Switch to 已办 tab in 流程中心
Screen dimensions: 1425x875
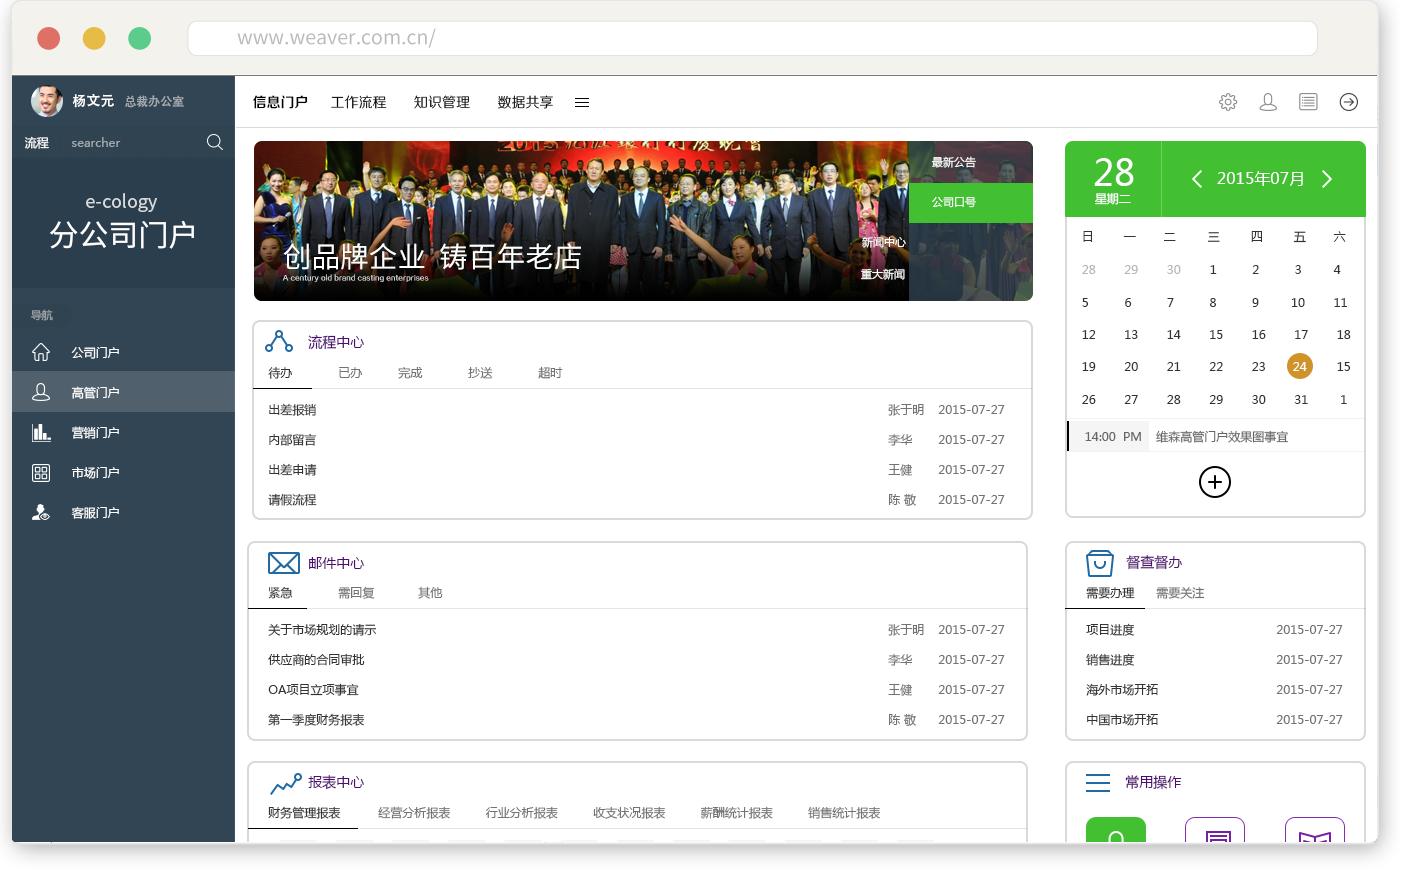[350, 373]
